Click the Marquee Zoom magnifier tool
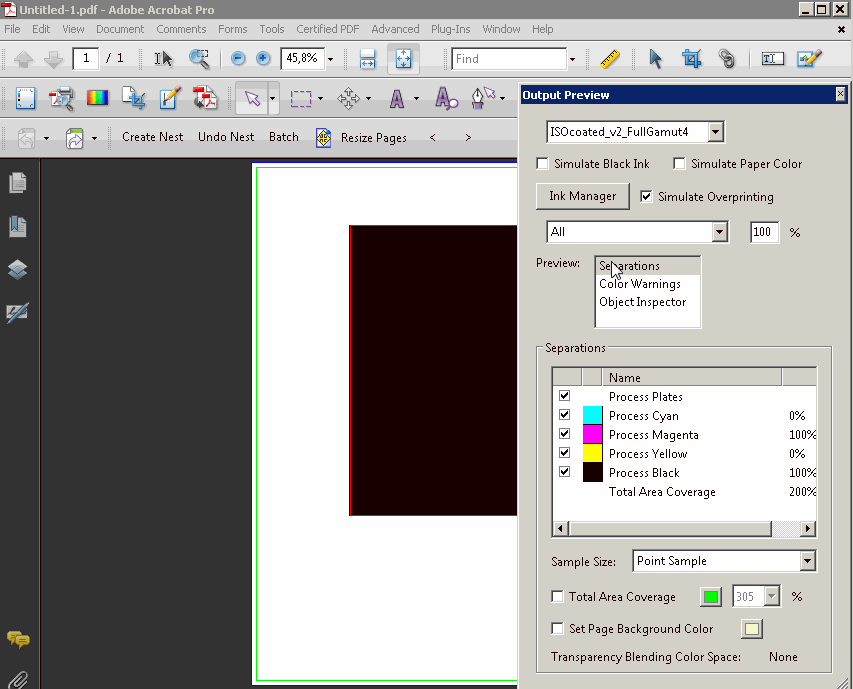853x689 pixels. click(x=200, y=59)
